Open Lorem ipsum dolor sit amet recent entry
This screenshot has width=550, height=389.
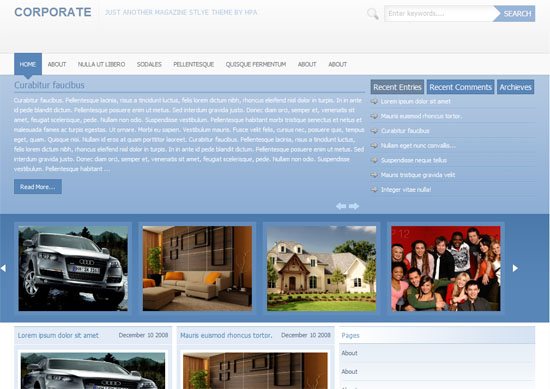416,101
